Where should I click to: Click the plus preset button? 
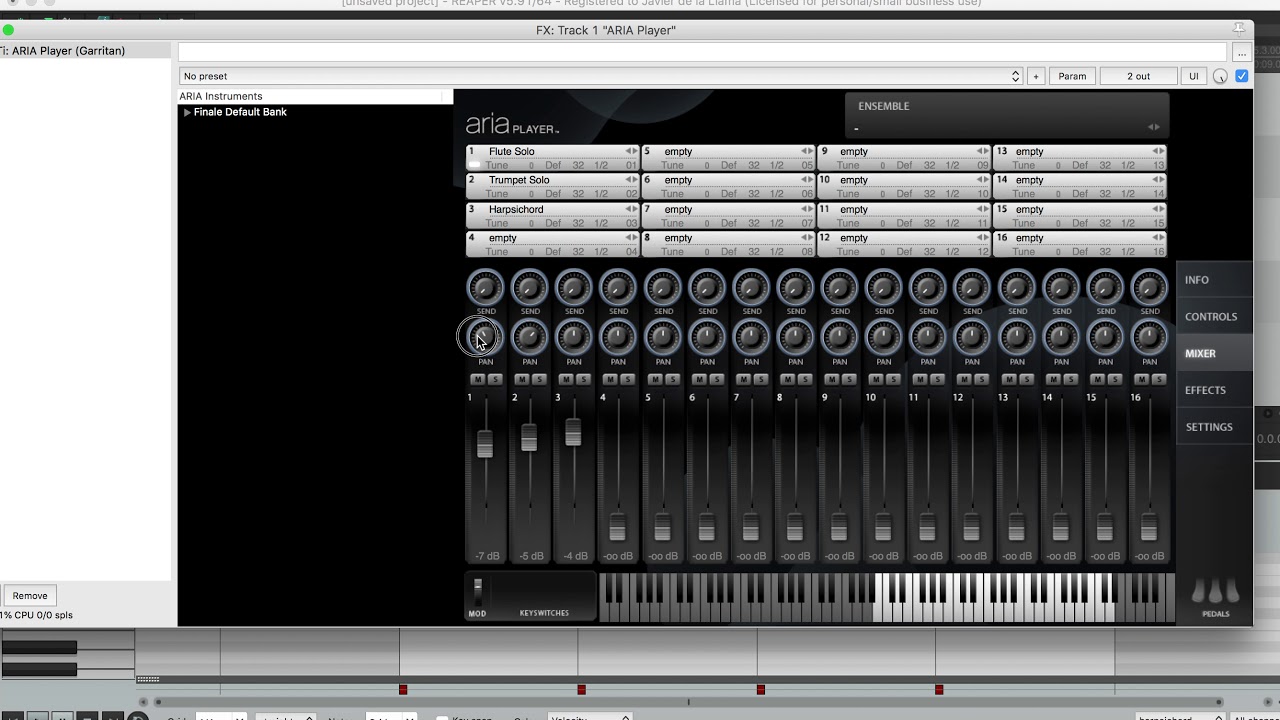tap(1036, 76)
